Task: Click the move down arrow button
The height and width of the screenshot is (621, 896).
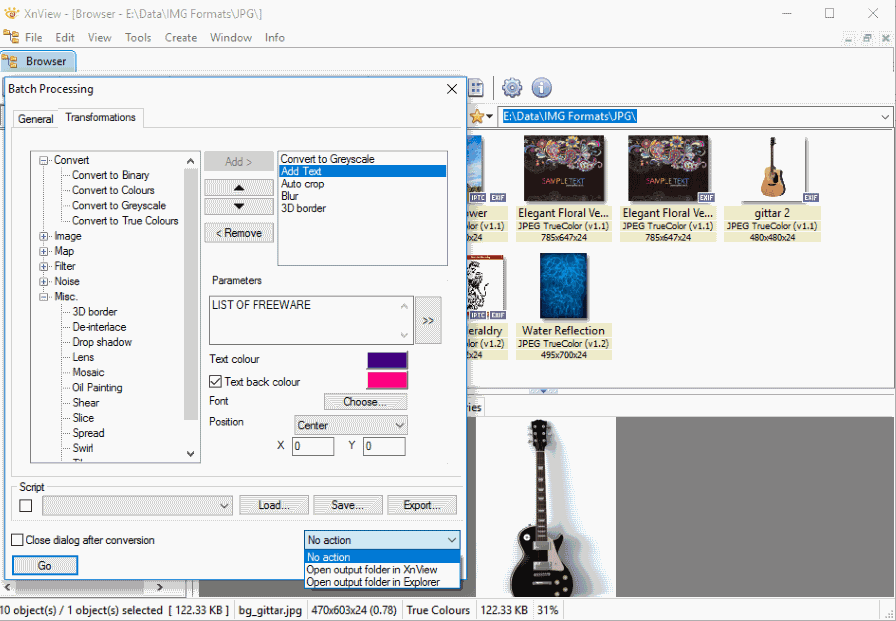Action: (x=239, y=206)
